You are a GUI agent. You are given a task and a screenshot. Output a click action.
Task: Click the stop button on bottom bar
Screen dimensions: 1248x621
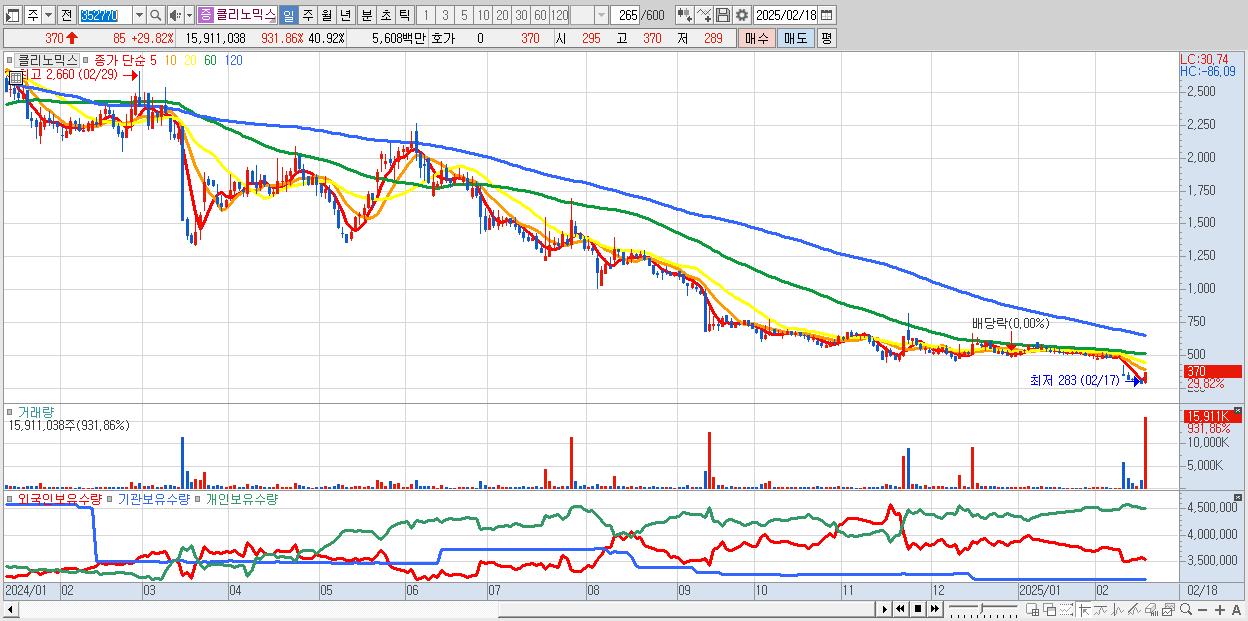click(918, 609)
